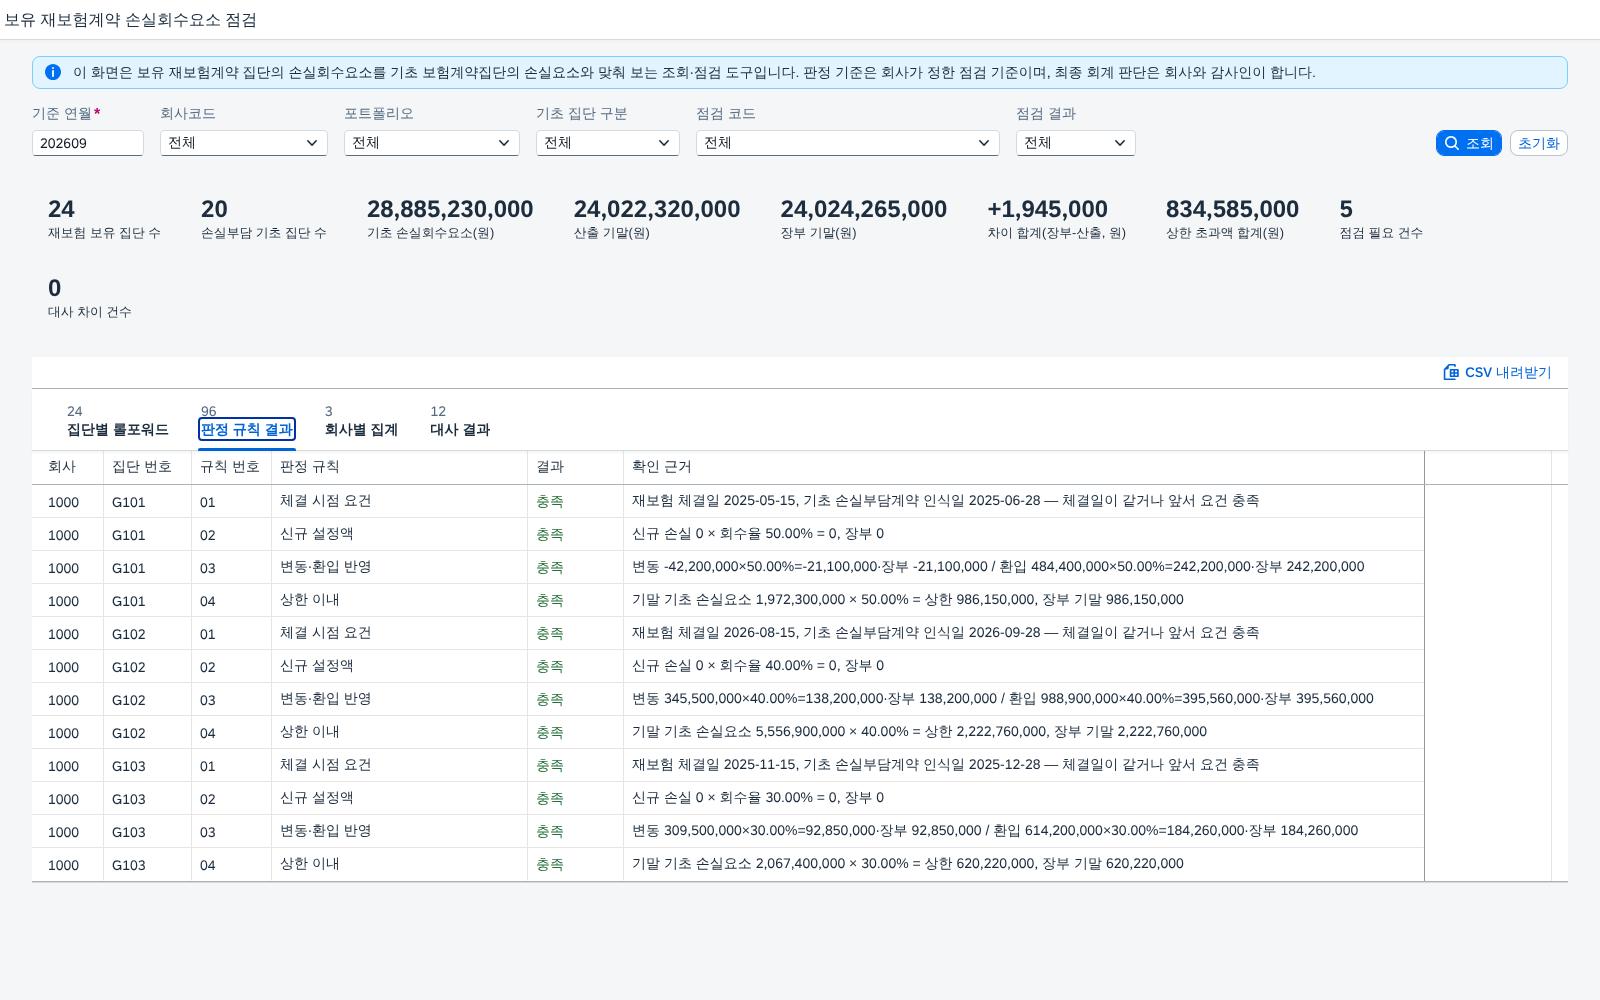
Task: Click the 초기화 reset button
Action: (x=1539, y=143)
